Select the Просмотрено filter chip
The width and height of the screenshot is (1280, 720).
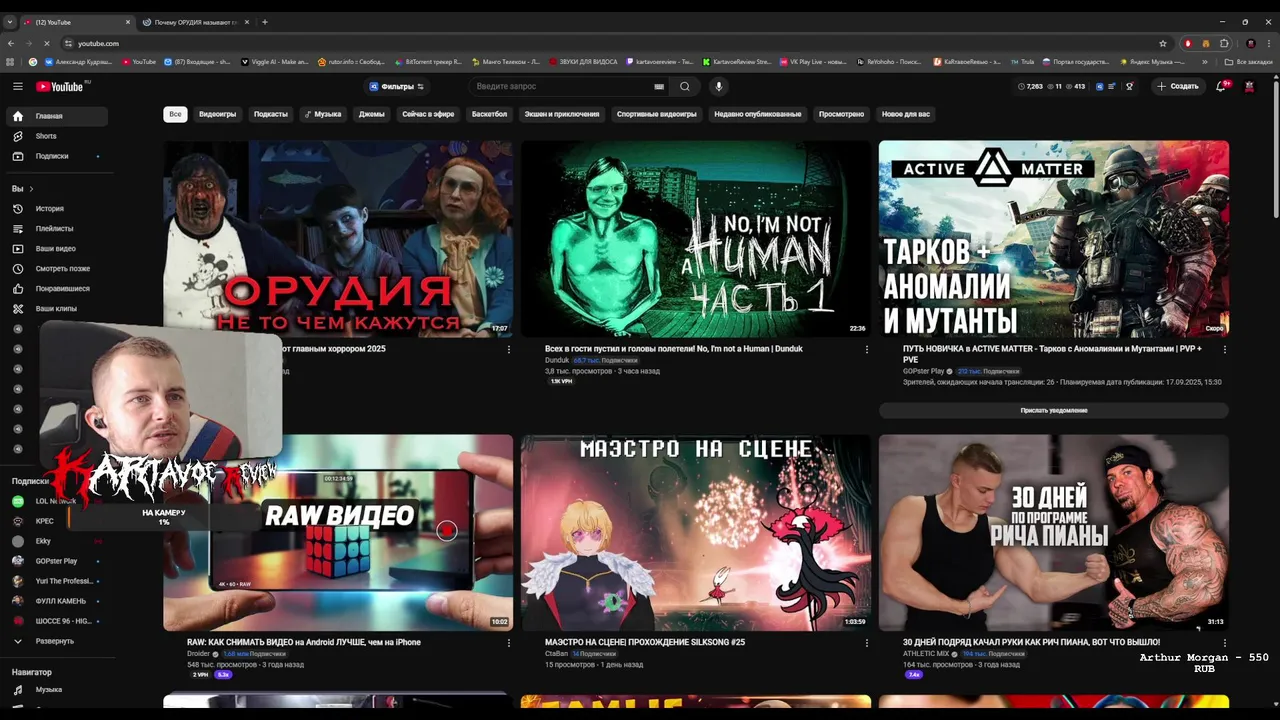(841, 114)
